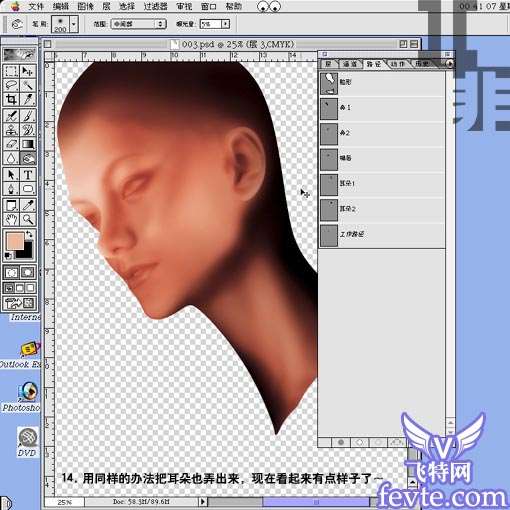Open the brush size picker dropdown
The height and width of the screenshot is (510, 510).
pyautogui.click(x=74, y=24)
